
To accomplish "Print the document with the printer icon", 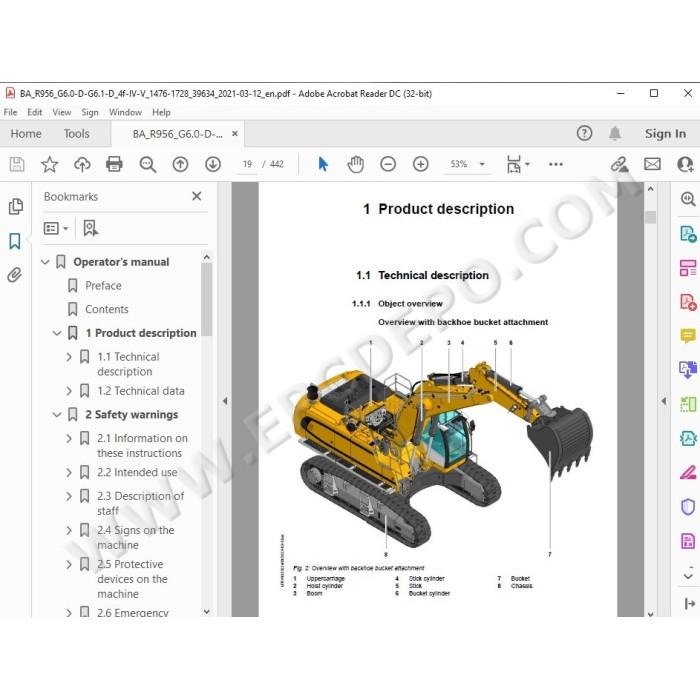I will [x=114, y=164].
